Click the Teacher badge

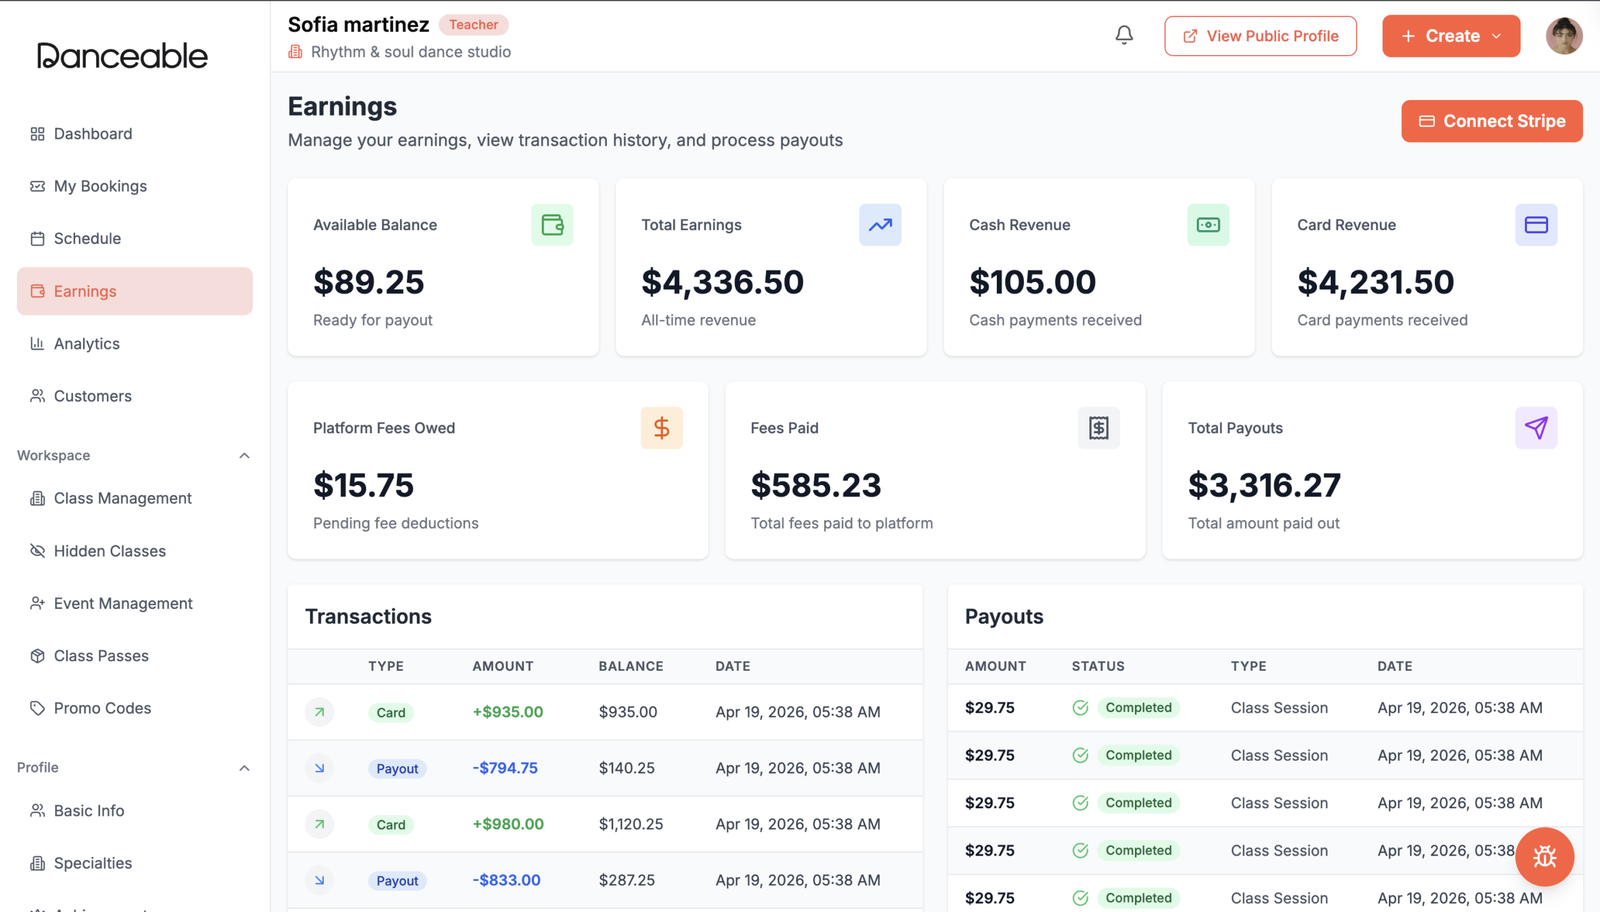tap(474, 25)
